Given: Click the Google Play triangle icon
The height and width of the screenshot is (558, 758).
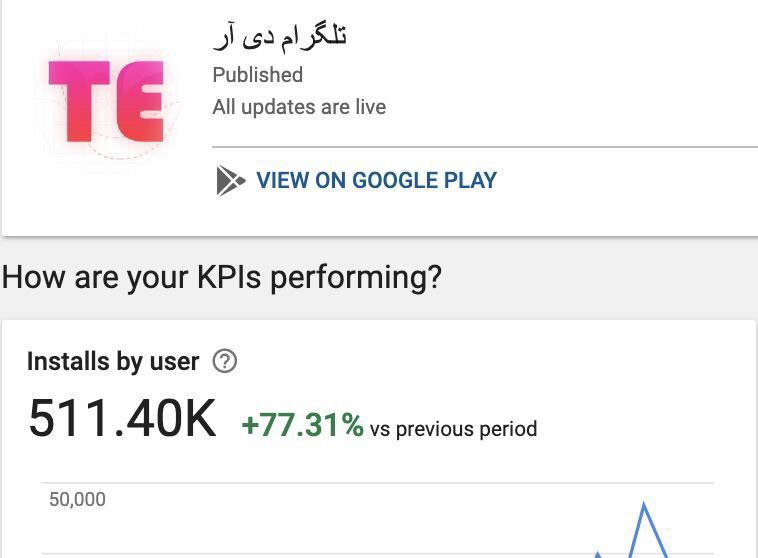Looking at the screenshot, I should point(230,181).
